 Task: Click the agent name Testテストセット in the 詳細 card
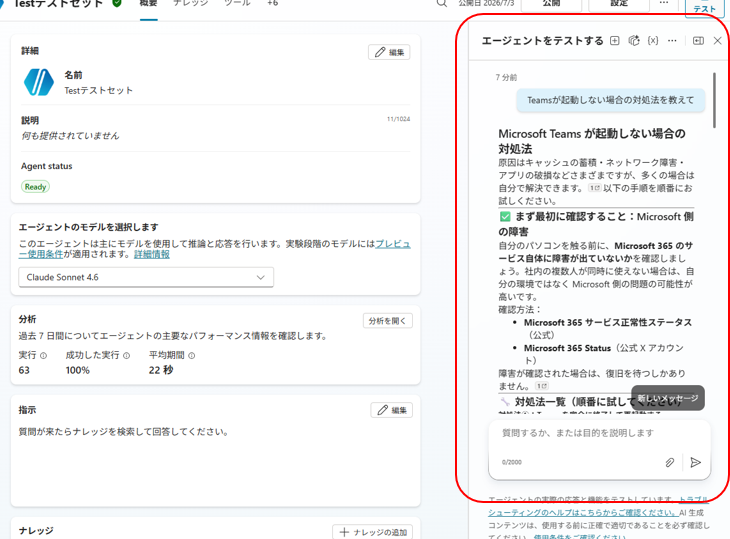pos(99,91)
